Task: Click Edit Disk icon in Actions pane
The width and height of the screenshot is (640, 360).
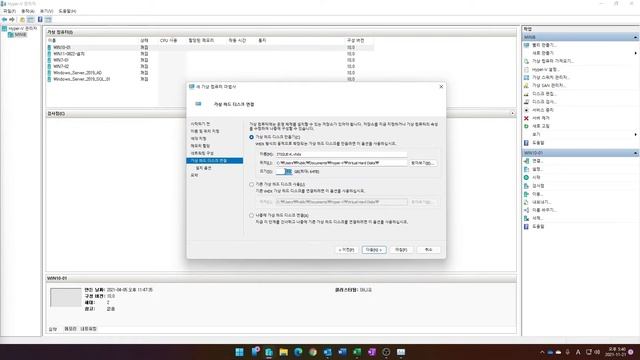Action: pos(526,94)
